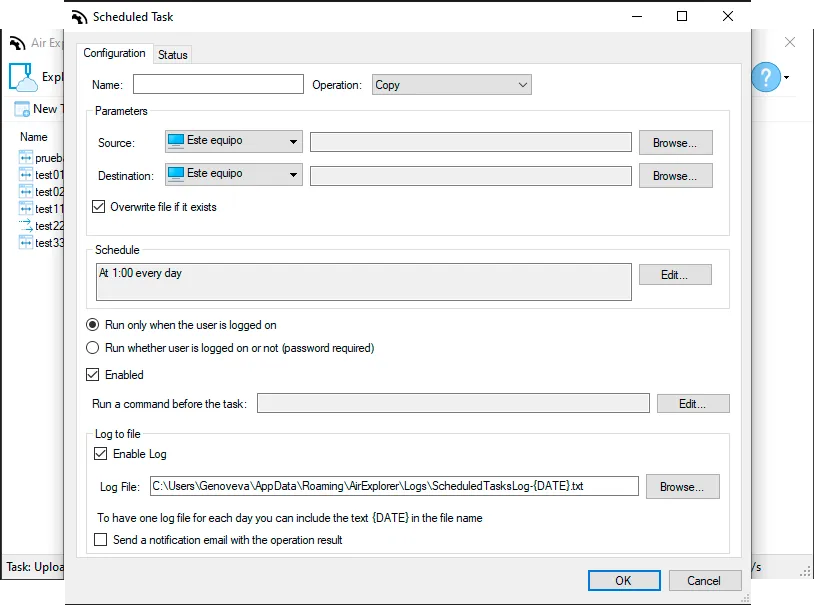Select Run whether user is logged on or not
Image resolution: width=814 pixels, height=605 pixels.
pyautogui.click(x=92, y=348)
